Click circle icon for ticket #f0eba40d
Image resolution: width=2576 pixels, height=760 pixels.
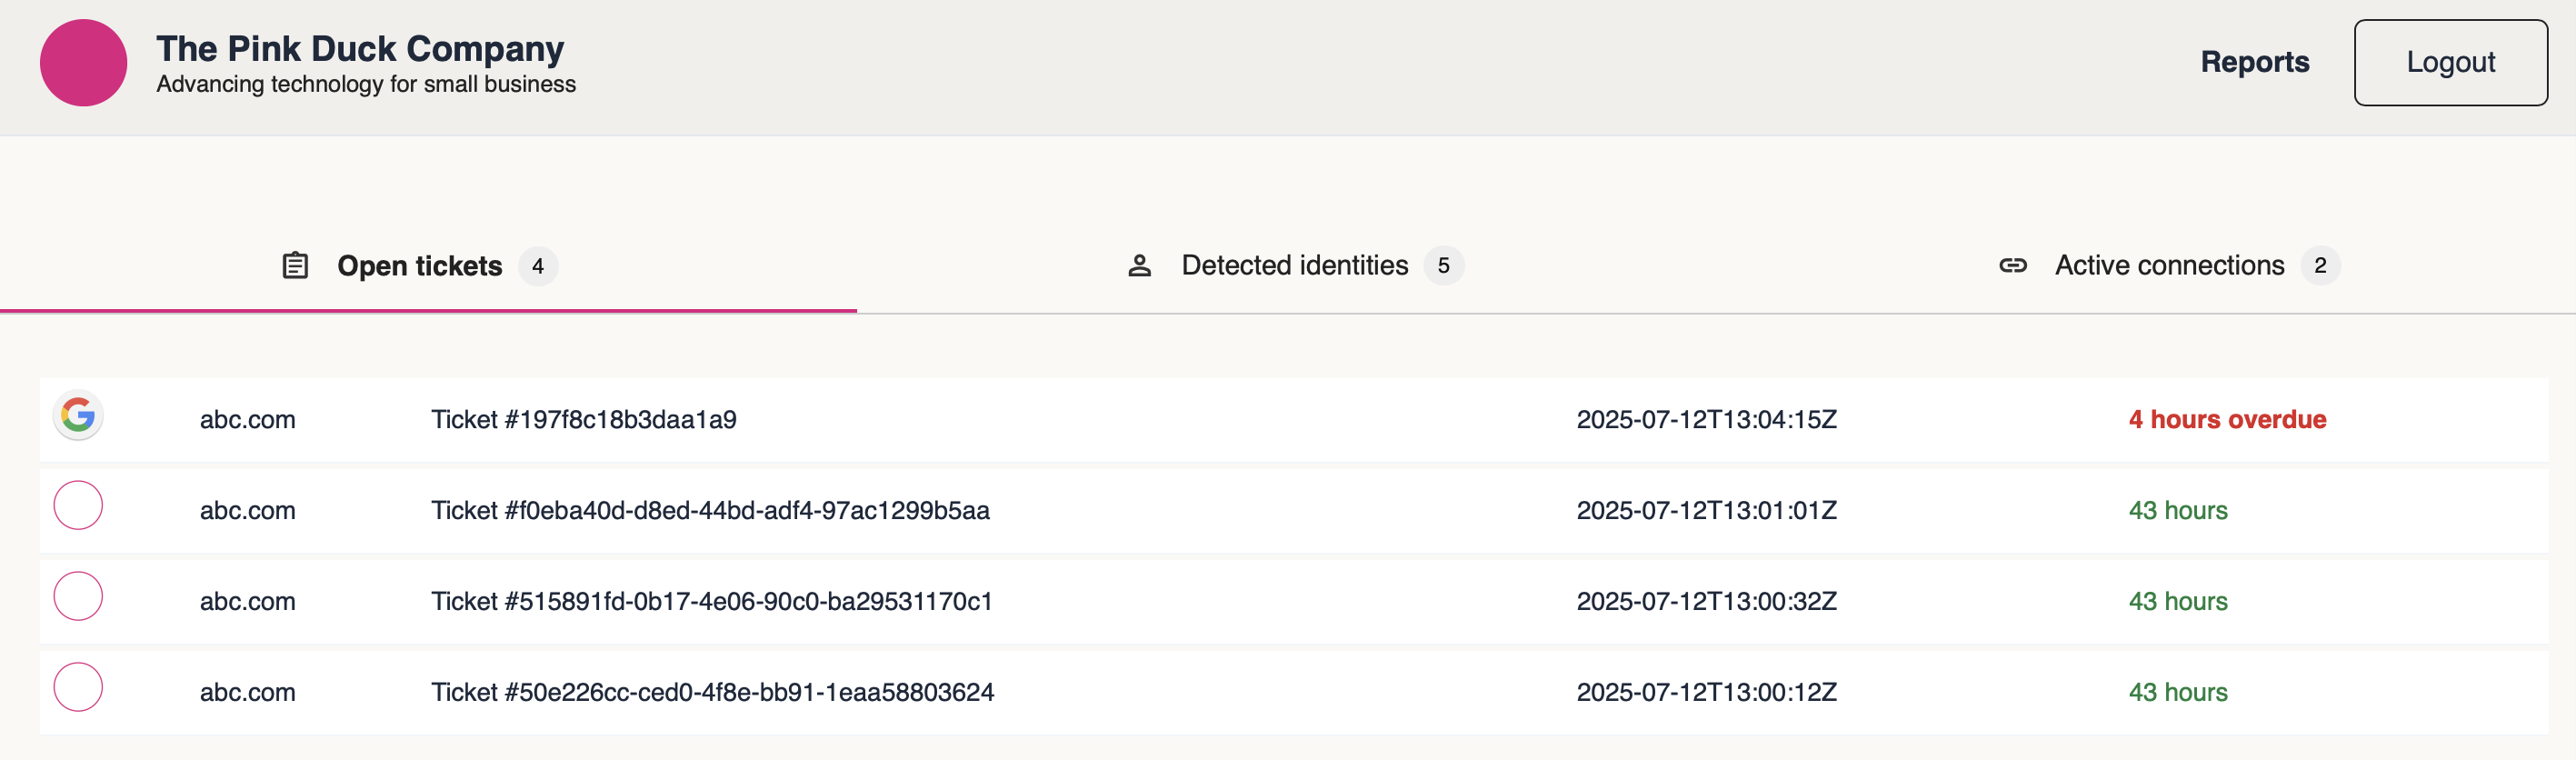[78, 506]
